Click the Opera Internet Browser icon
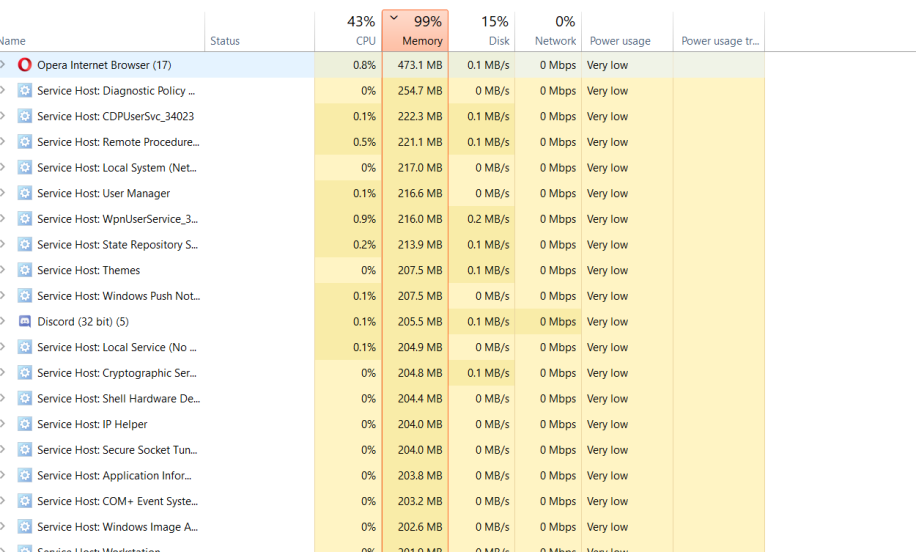This screenshot has height=552, width=916. coord(25,65)
